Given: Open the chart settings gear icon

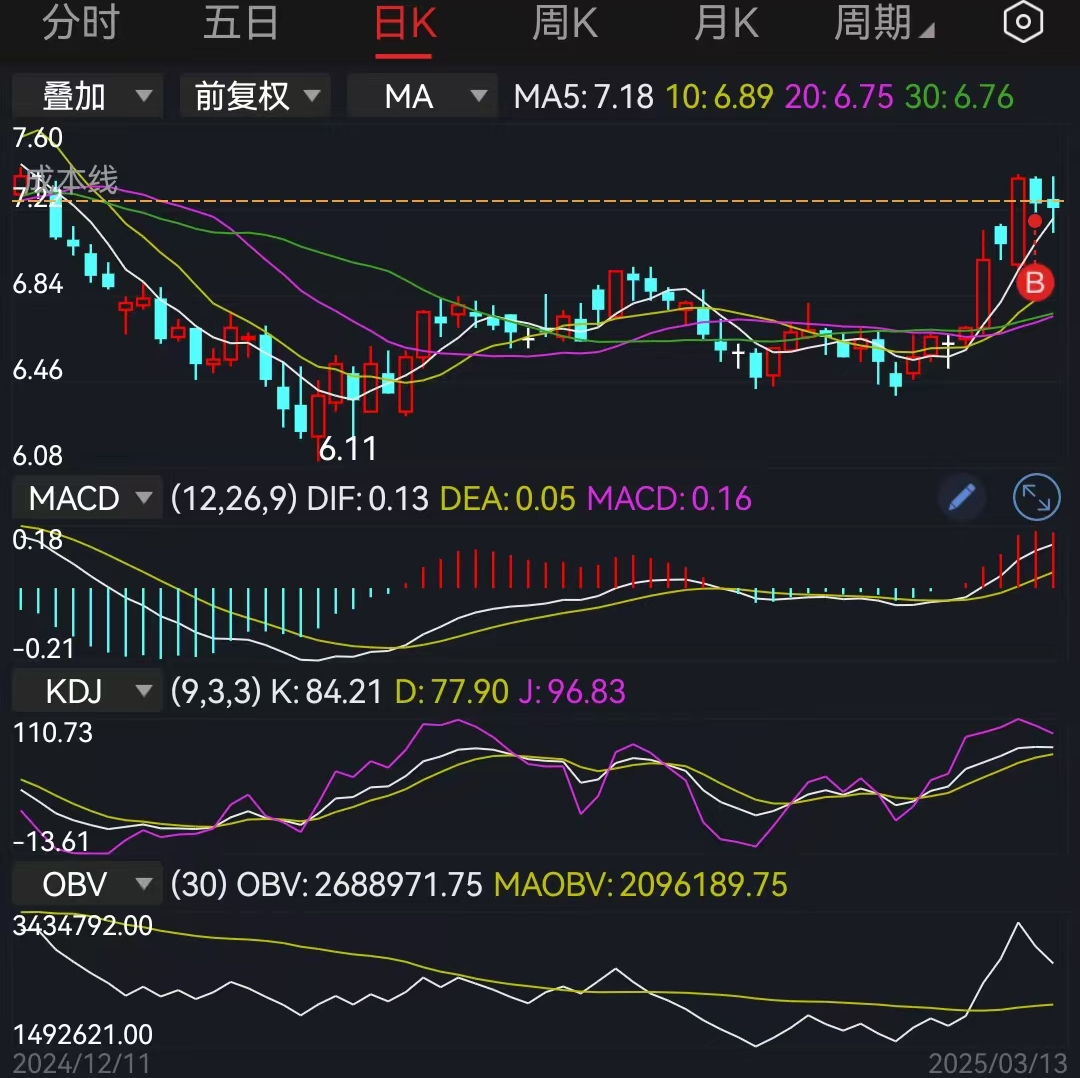Looking at the screenshot, I should pyautogui.click(x=1022, y=22).
